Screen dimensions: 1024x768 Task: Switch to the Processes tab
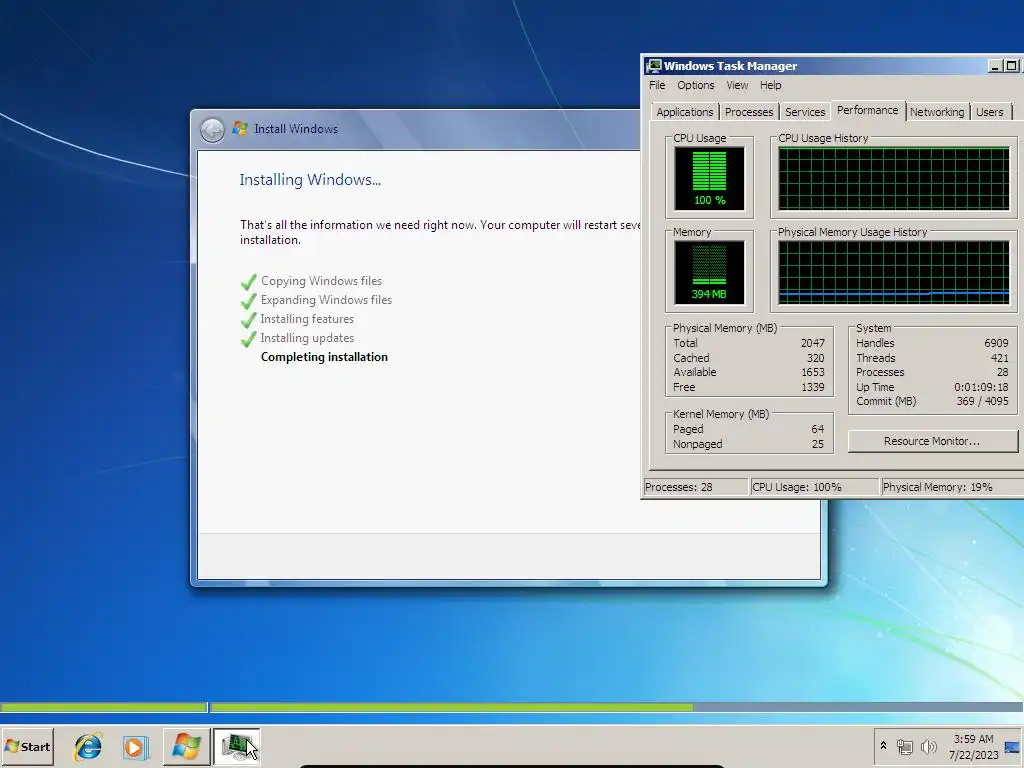tap(748, 112)
